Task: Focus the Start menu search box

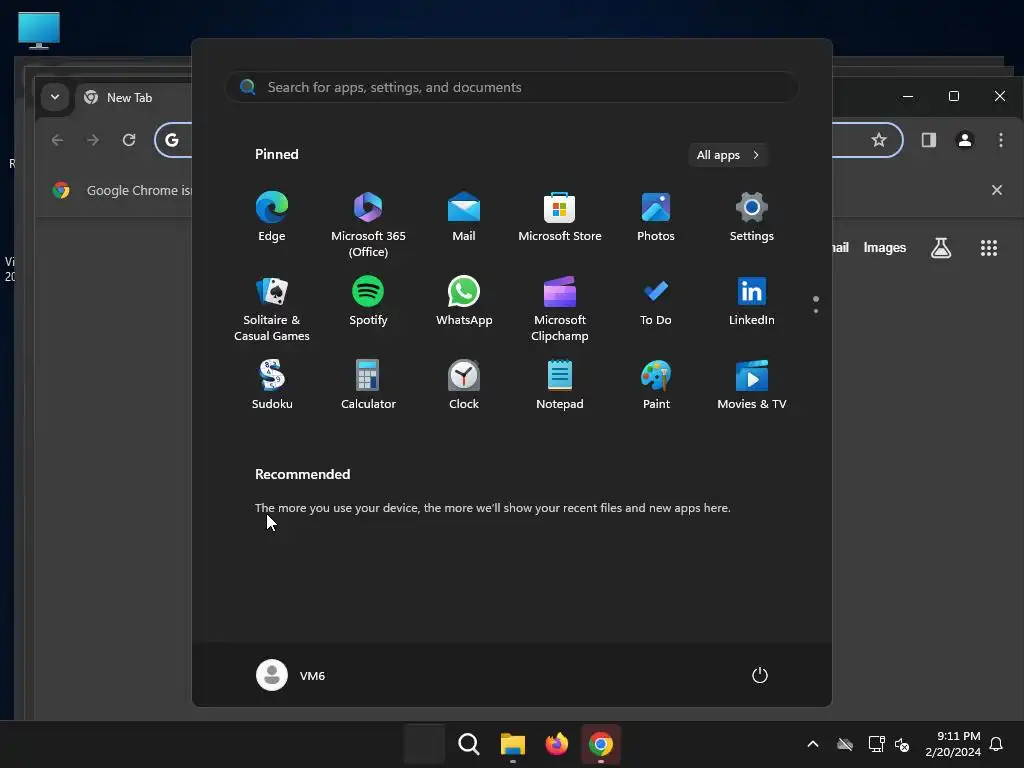Action: 511,87
